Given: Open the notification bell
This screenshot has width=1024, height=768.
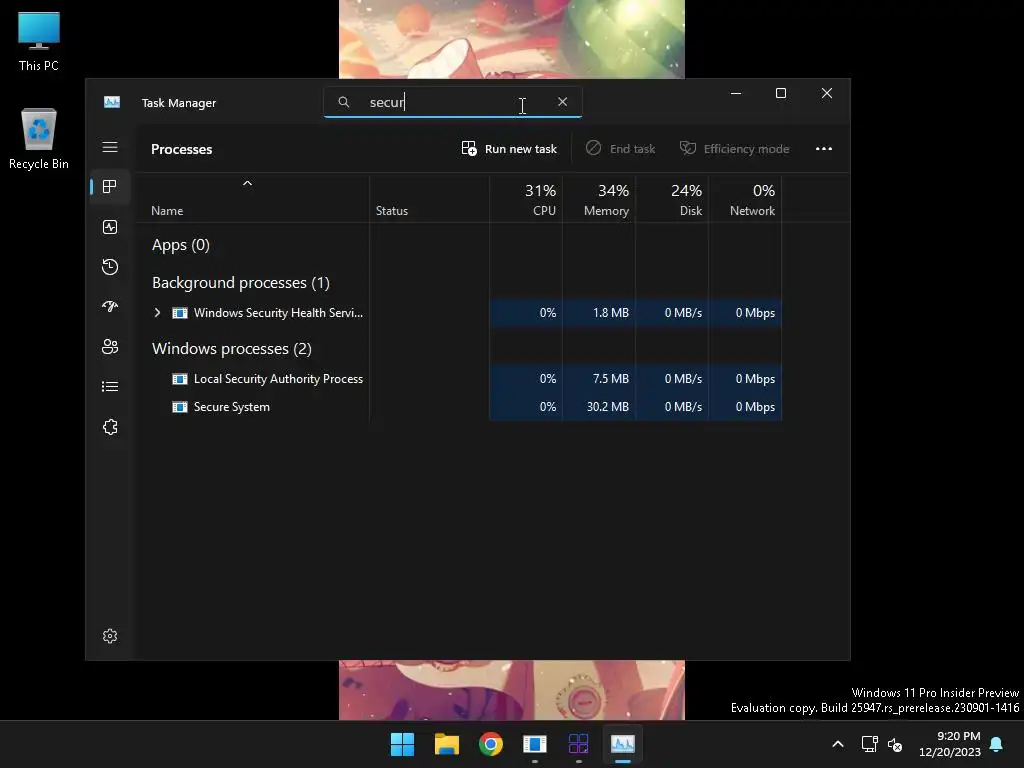Looking at the screenshot, I should 997,744.
